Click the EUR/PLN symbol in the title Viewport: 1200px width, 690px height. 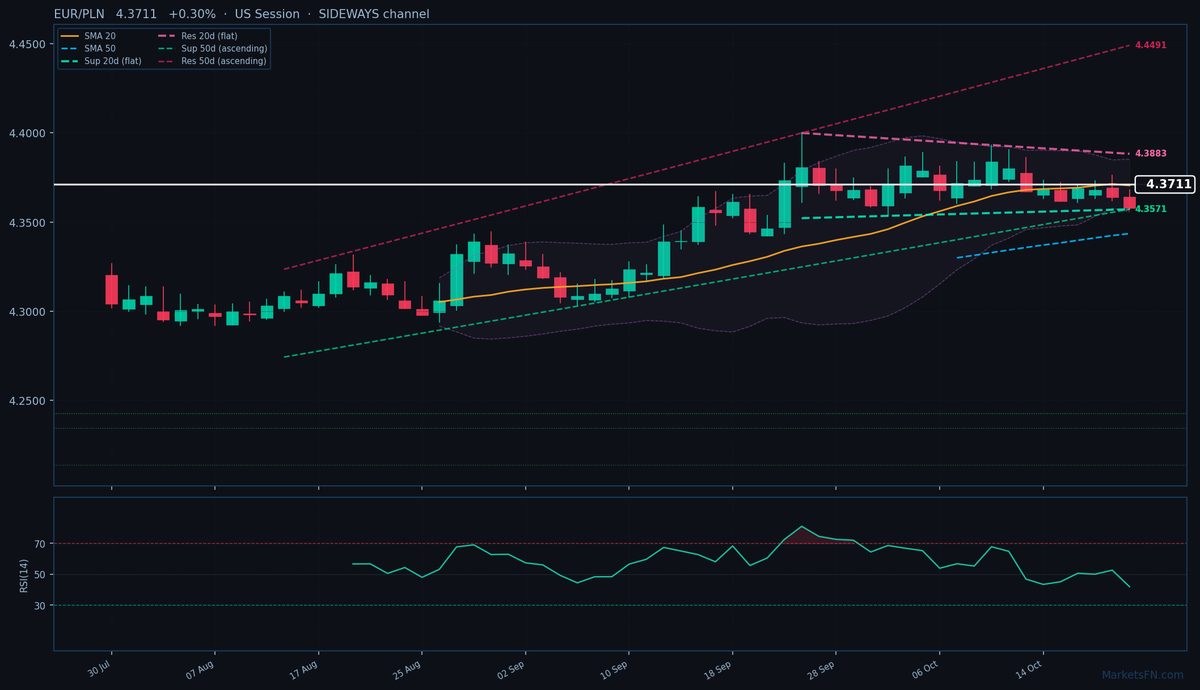pyautogui.click(x=81, y=14)
